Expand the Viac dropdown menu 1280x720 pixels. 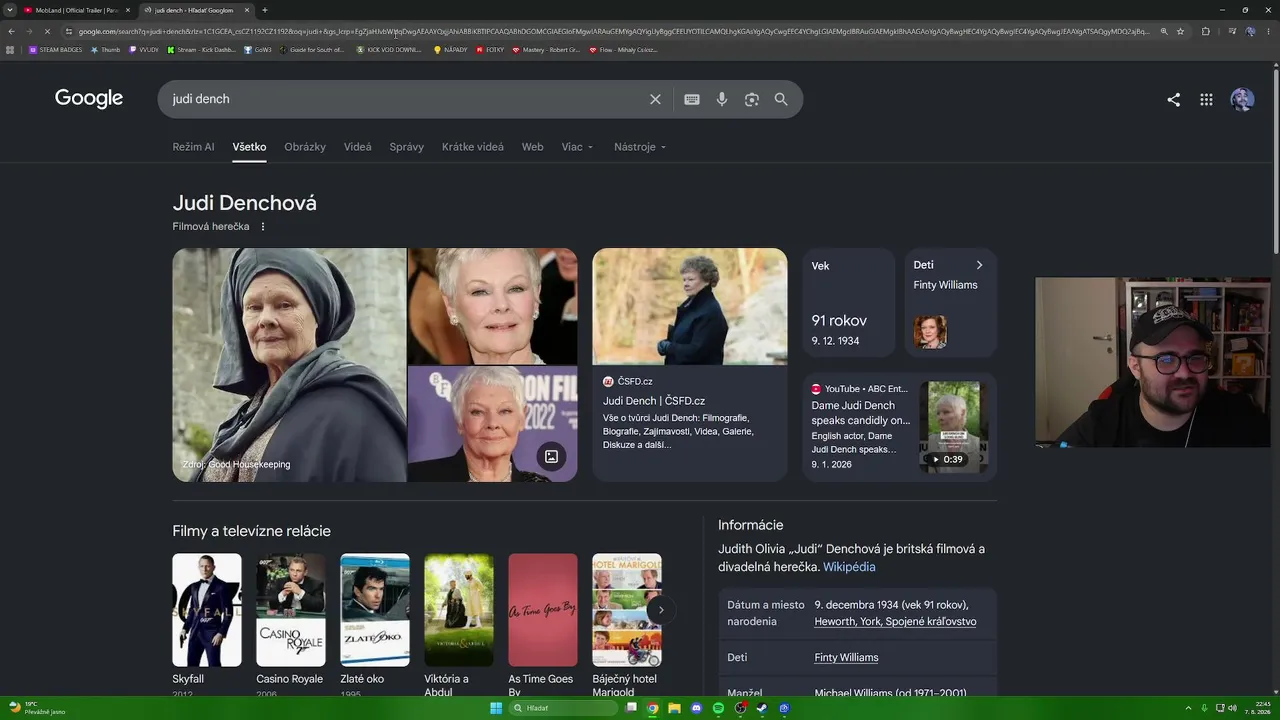[577, 147]
